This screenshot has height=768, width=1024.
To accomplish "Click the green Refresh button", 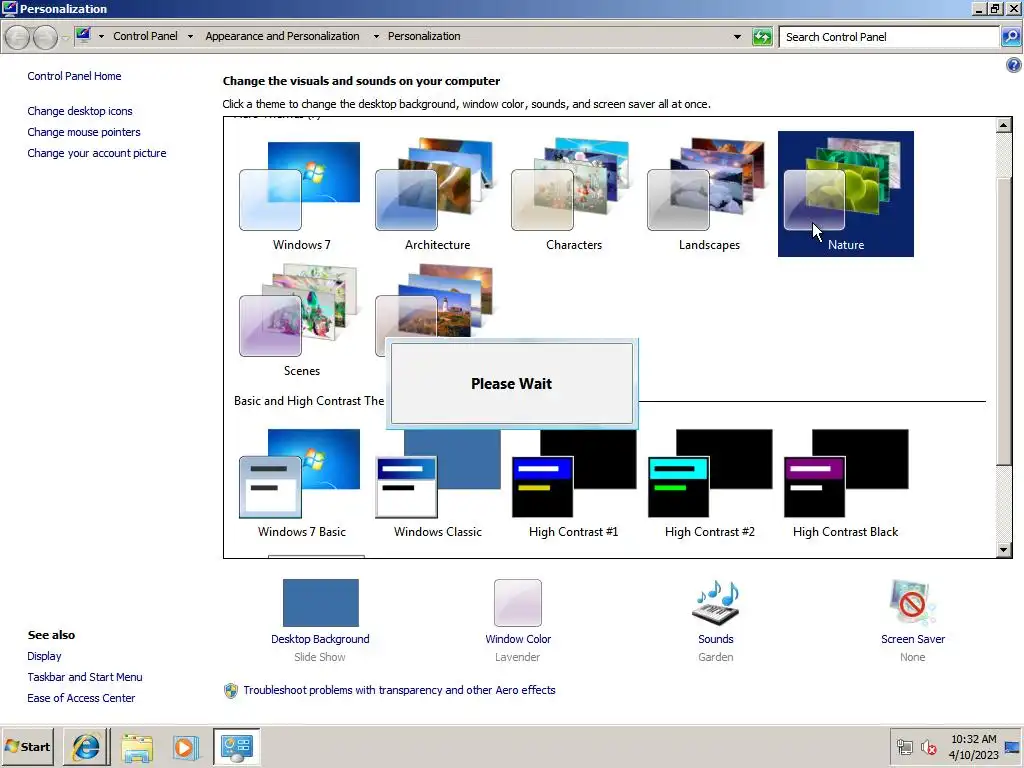I will click(x=762, y=37).
